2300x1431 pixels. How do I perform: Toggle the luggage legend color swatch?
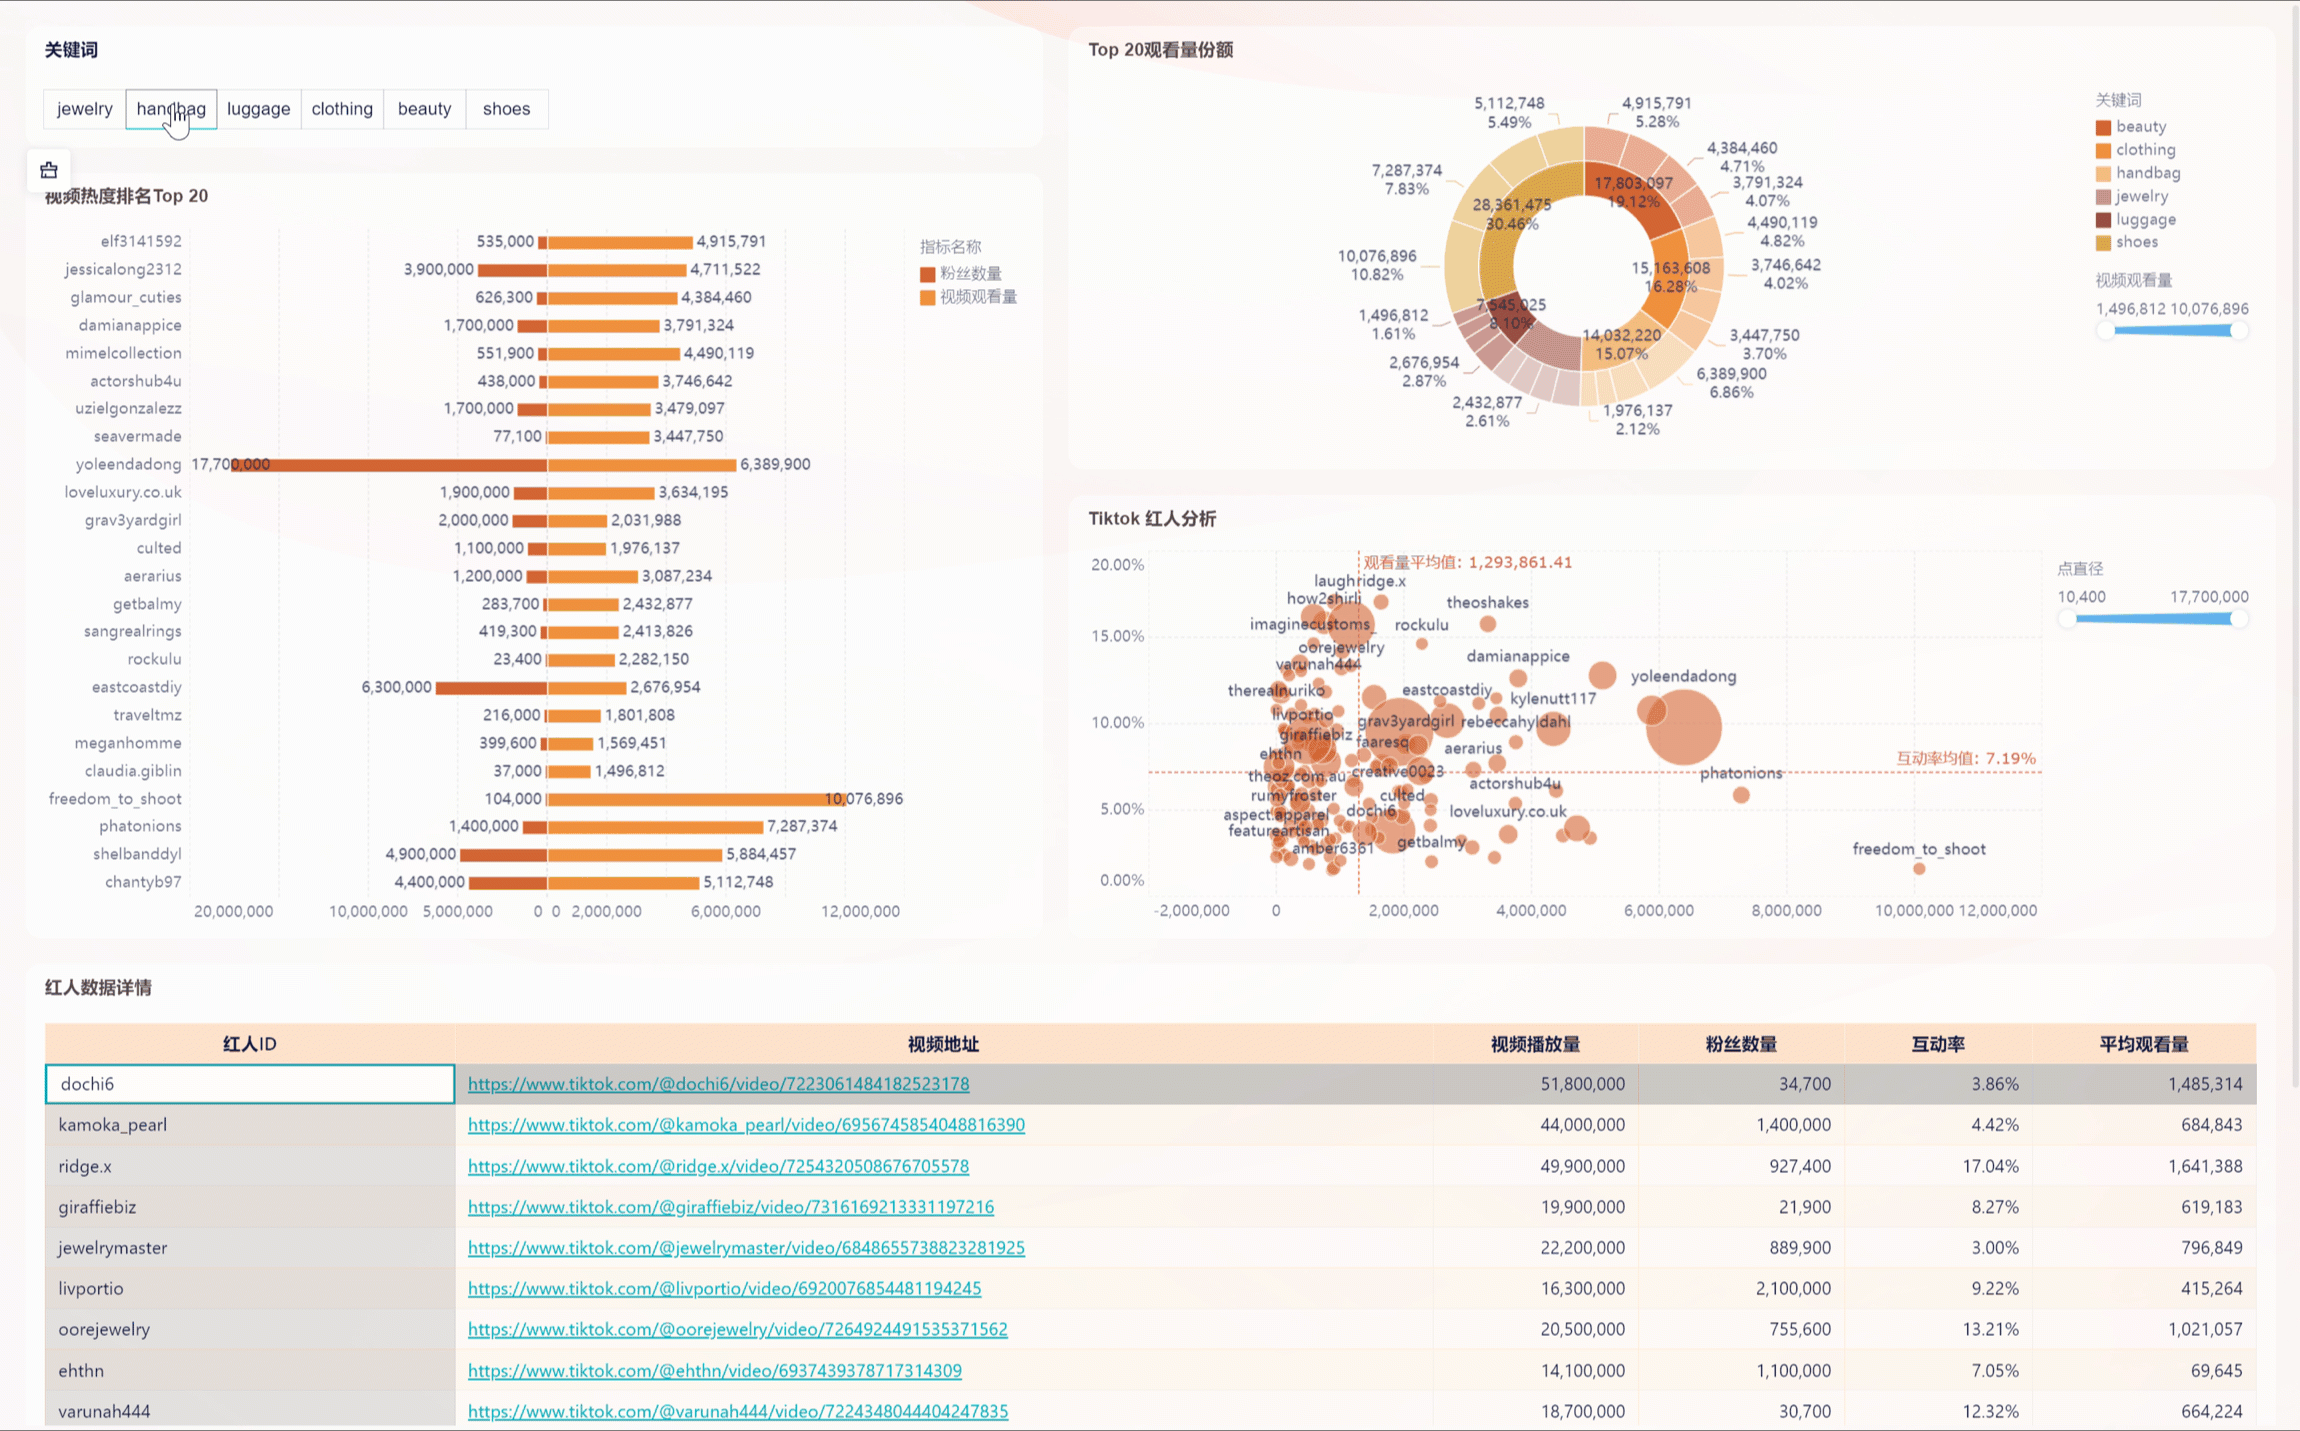point(2103,220)
